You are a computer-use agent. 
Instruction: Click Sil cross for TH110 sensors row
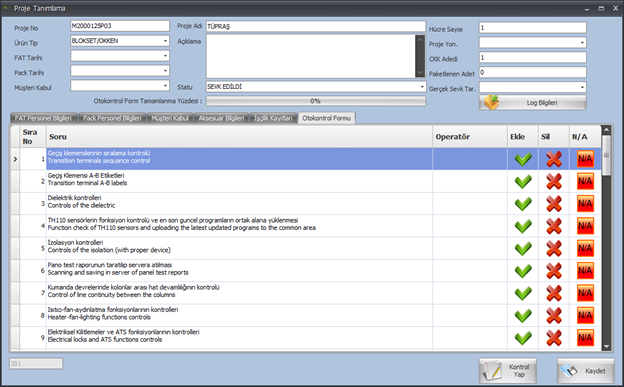click(554, 226)
